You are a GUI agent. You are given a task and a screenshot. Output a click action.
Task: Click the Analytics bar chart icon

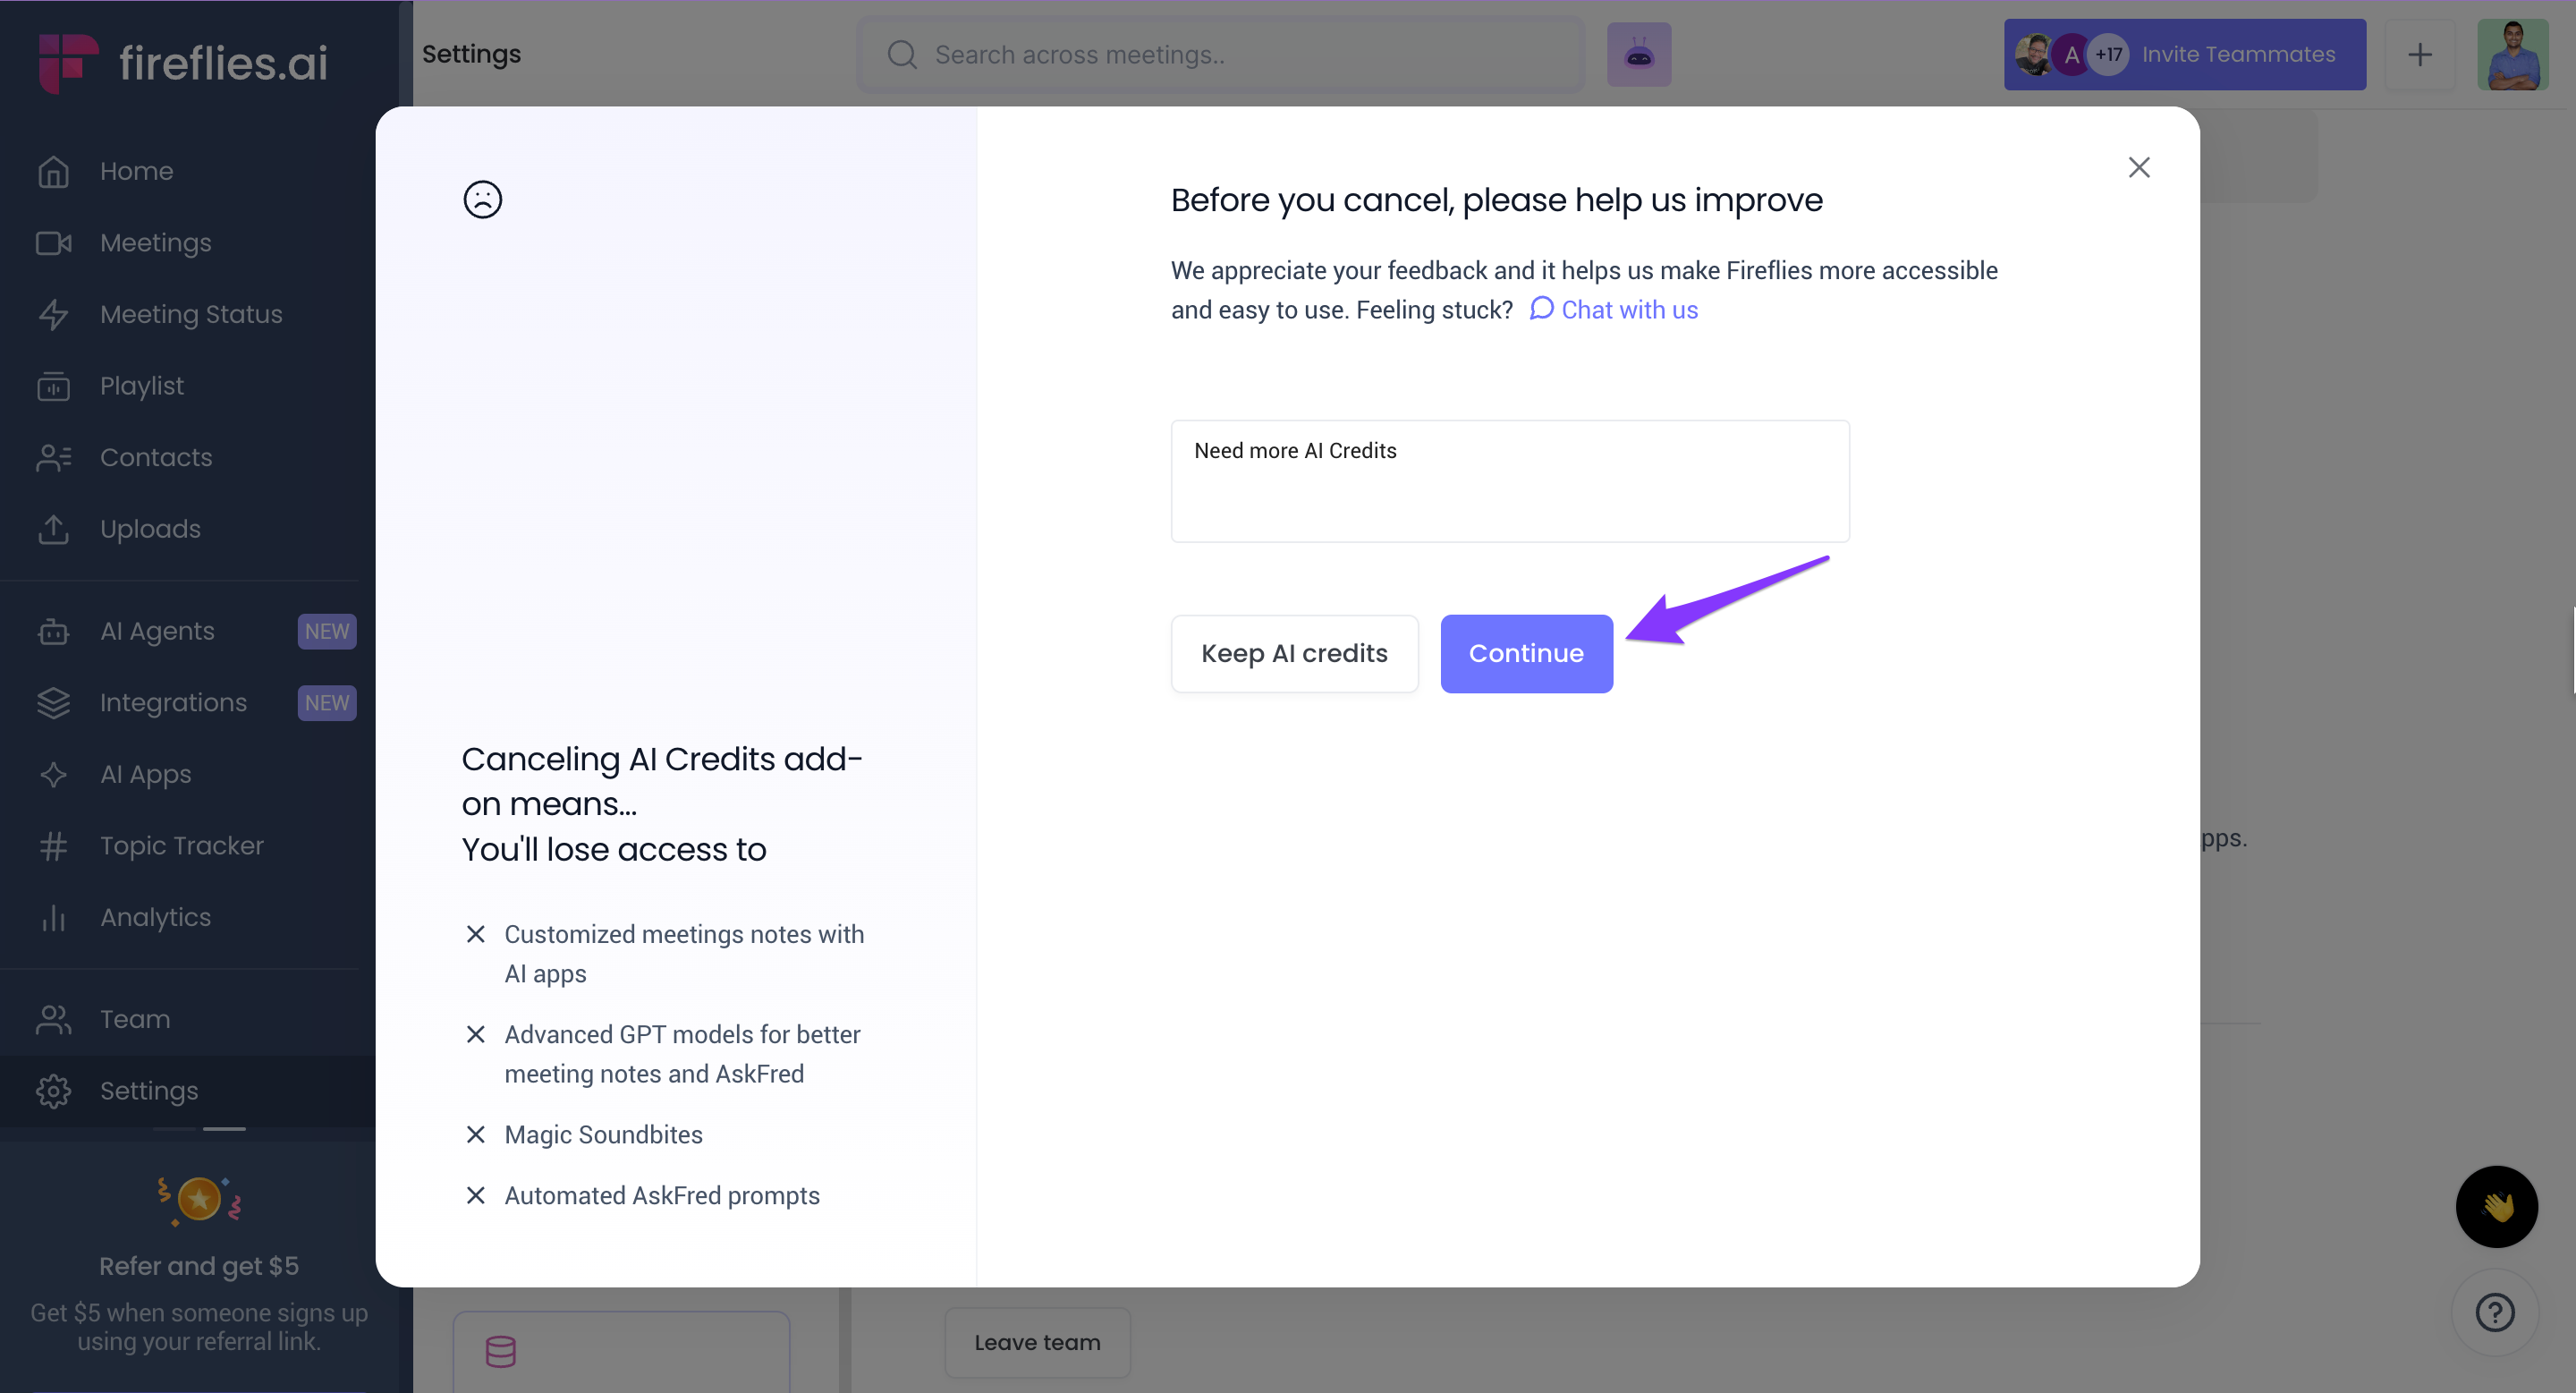[53, 917]
